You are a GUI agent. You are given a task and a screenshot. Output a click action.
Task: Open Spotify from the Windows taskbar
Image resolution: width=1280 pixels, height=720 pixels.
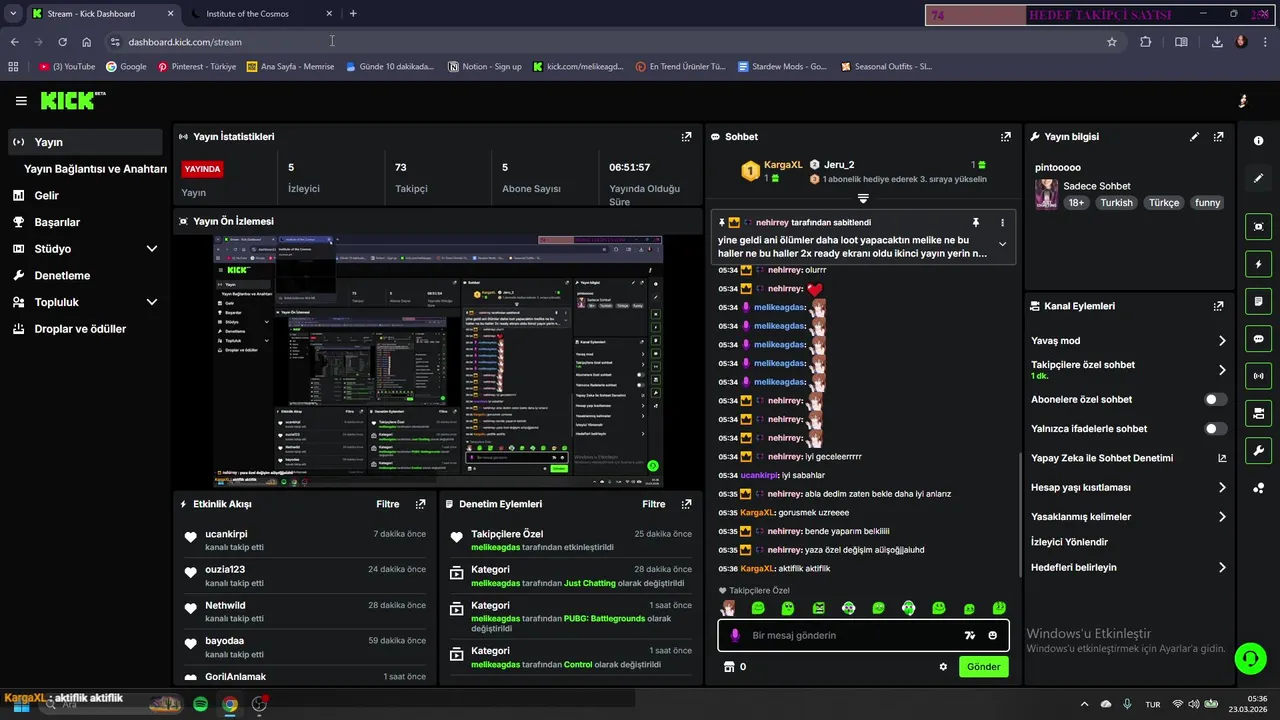[x=200, y=704]
